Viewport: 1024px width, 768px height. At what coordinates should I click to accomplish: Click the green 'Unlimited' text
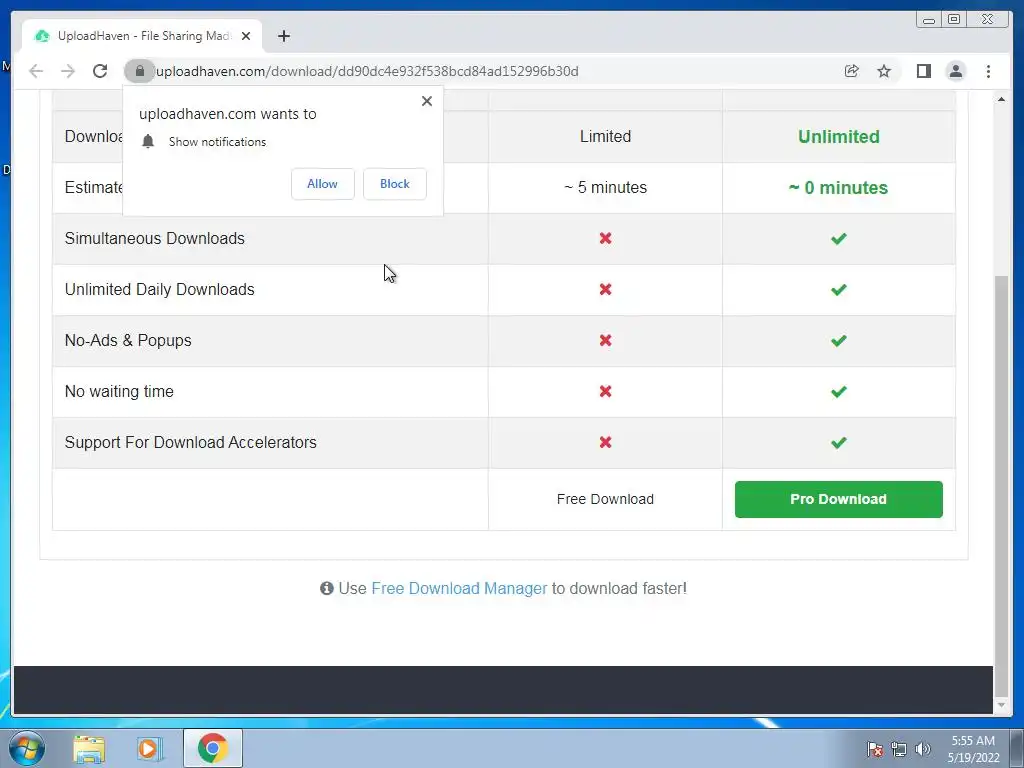839,136
